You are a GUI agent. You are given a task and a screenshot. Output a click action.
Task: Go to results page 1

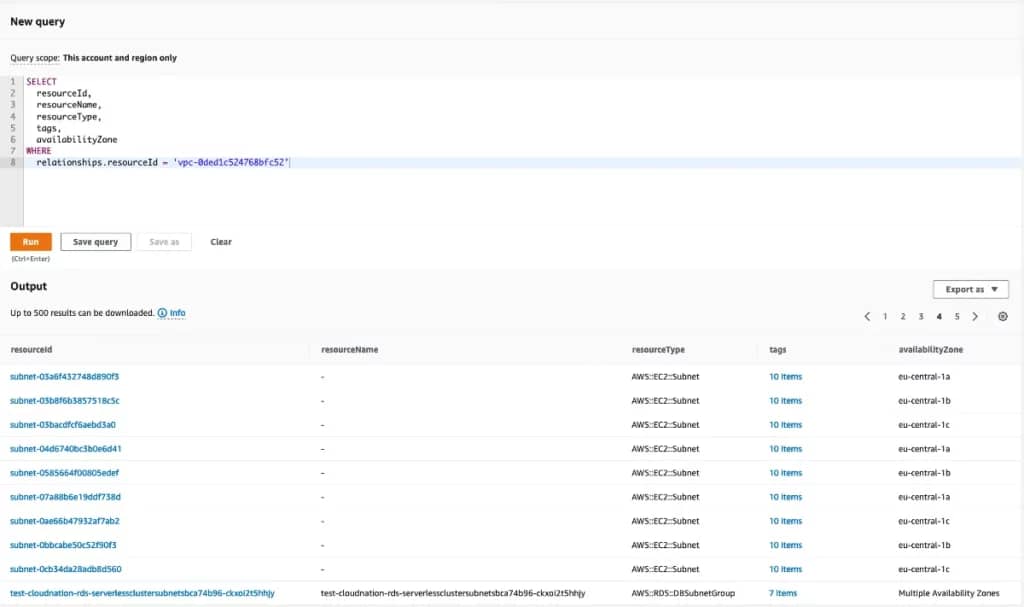tap(885, 316)
